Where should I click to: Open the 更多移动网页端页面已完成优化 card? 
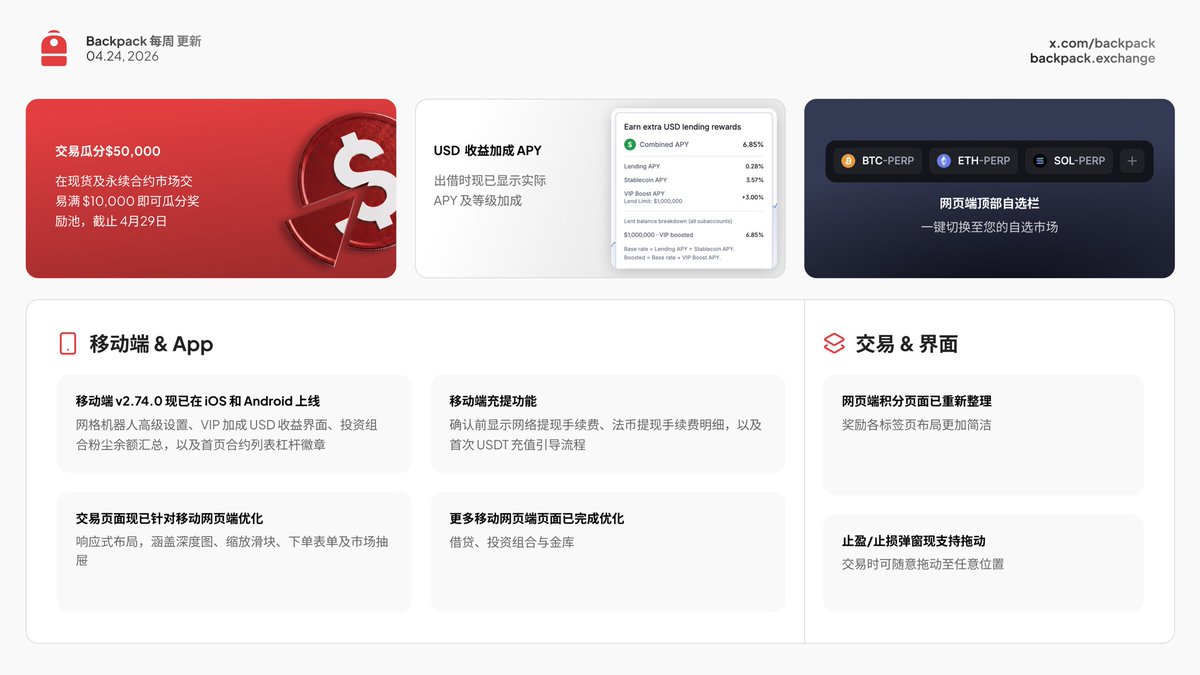pyautogui.click(x=608, y=551)
